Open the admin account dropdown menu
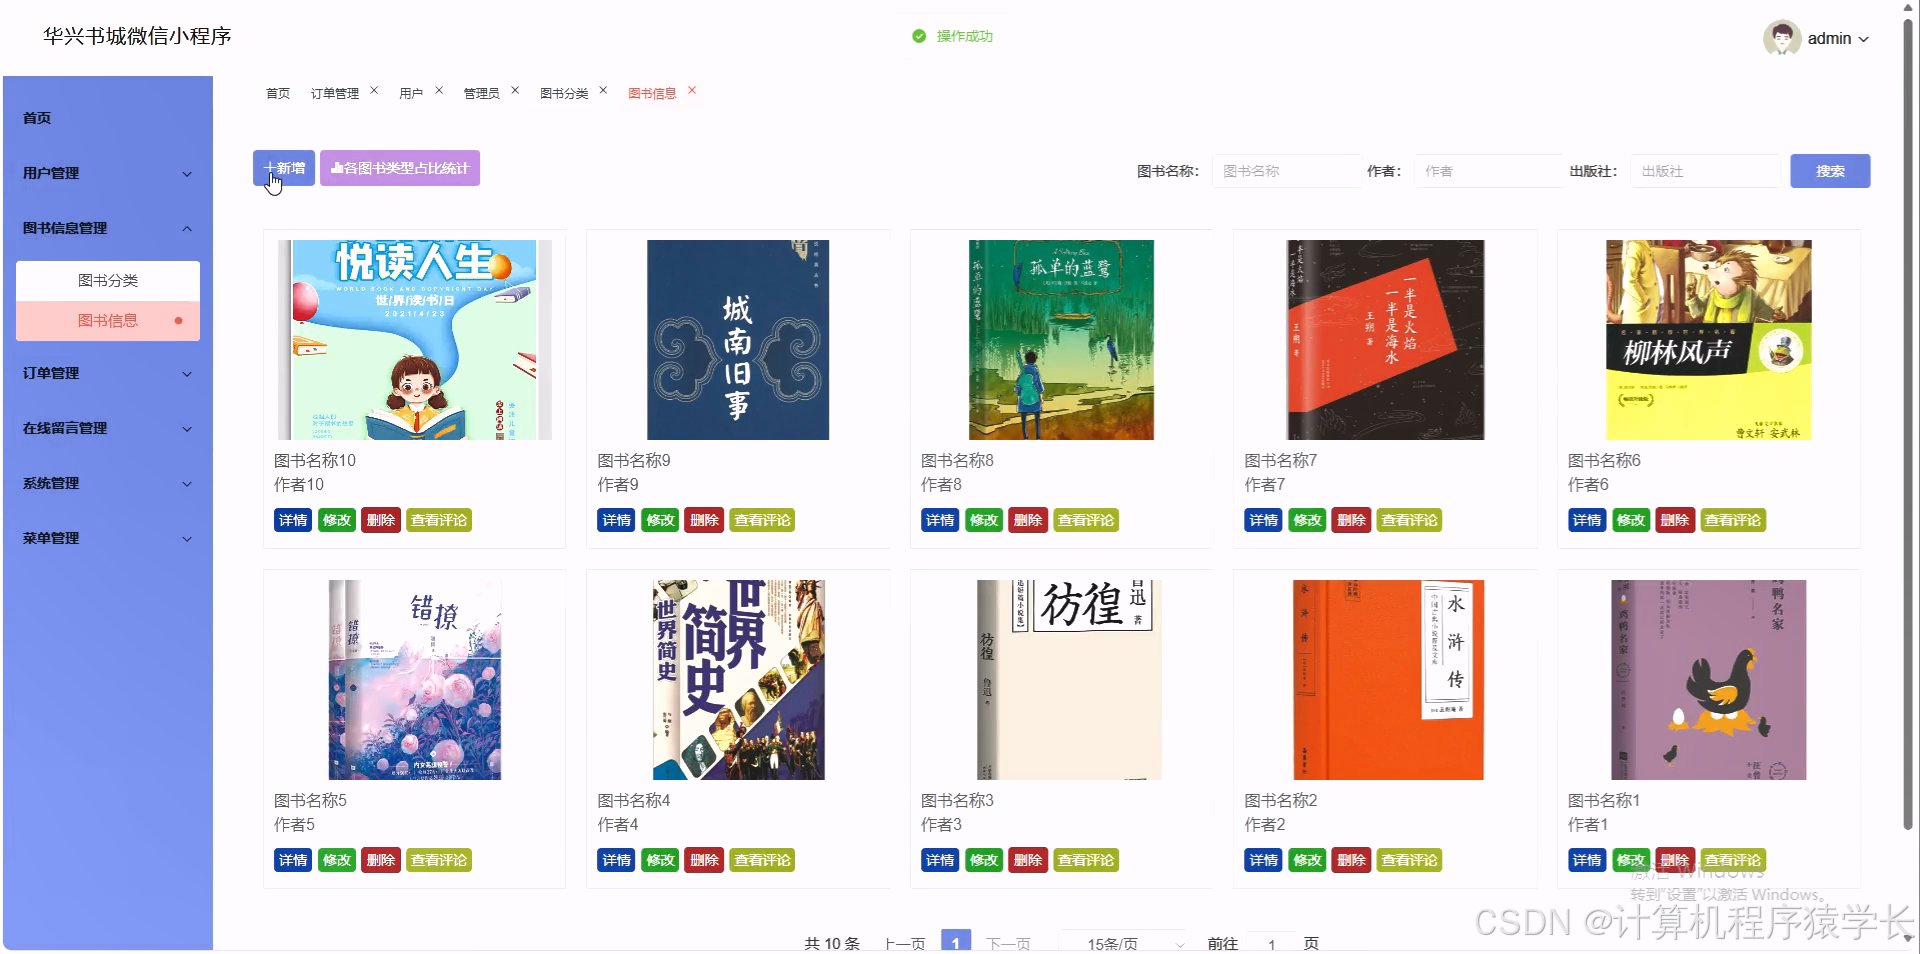Viewport: 1920px width, 954px height. tap(1840, 38)
